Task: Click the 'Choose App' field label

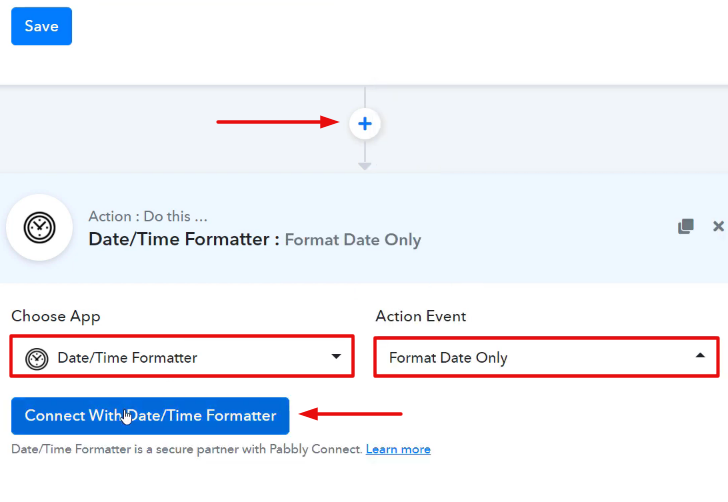Action: (x=56, y=316)
